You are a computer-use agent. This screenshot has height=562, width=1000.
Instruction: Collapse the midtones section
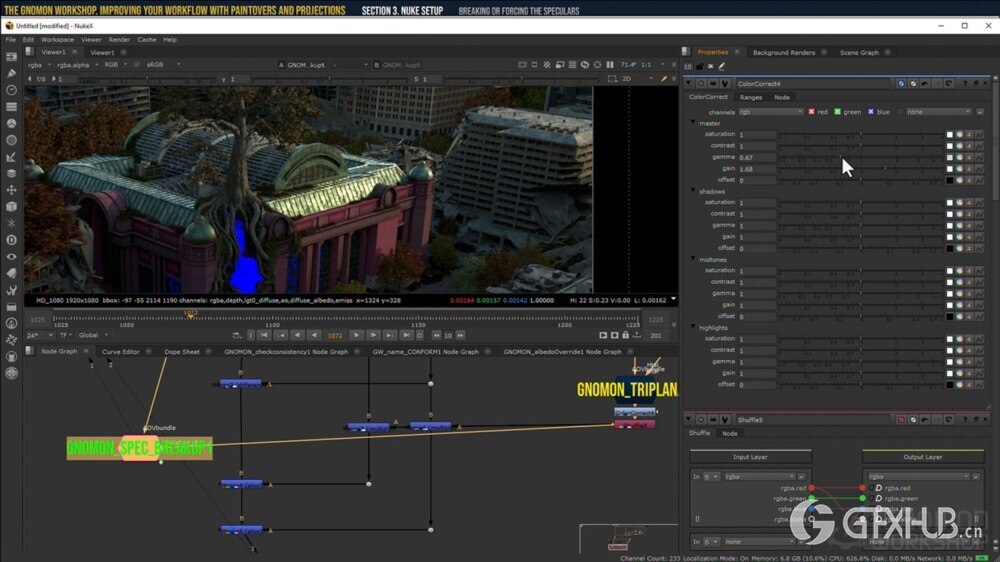point(693,259)
